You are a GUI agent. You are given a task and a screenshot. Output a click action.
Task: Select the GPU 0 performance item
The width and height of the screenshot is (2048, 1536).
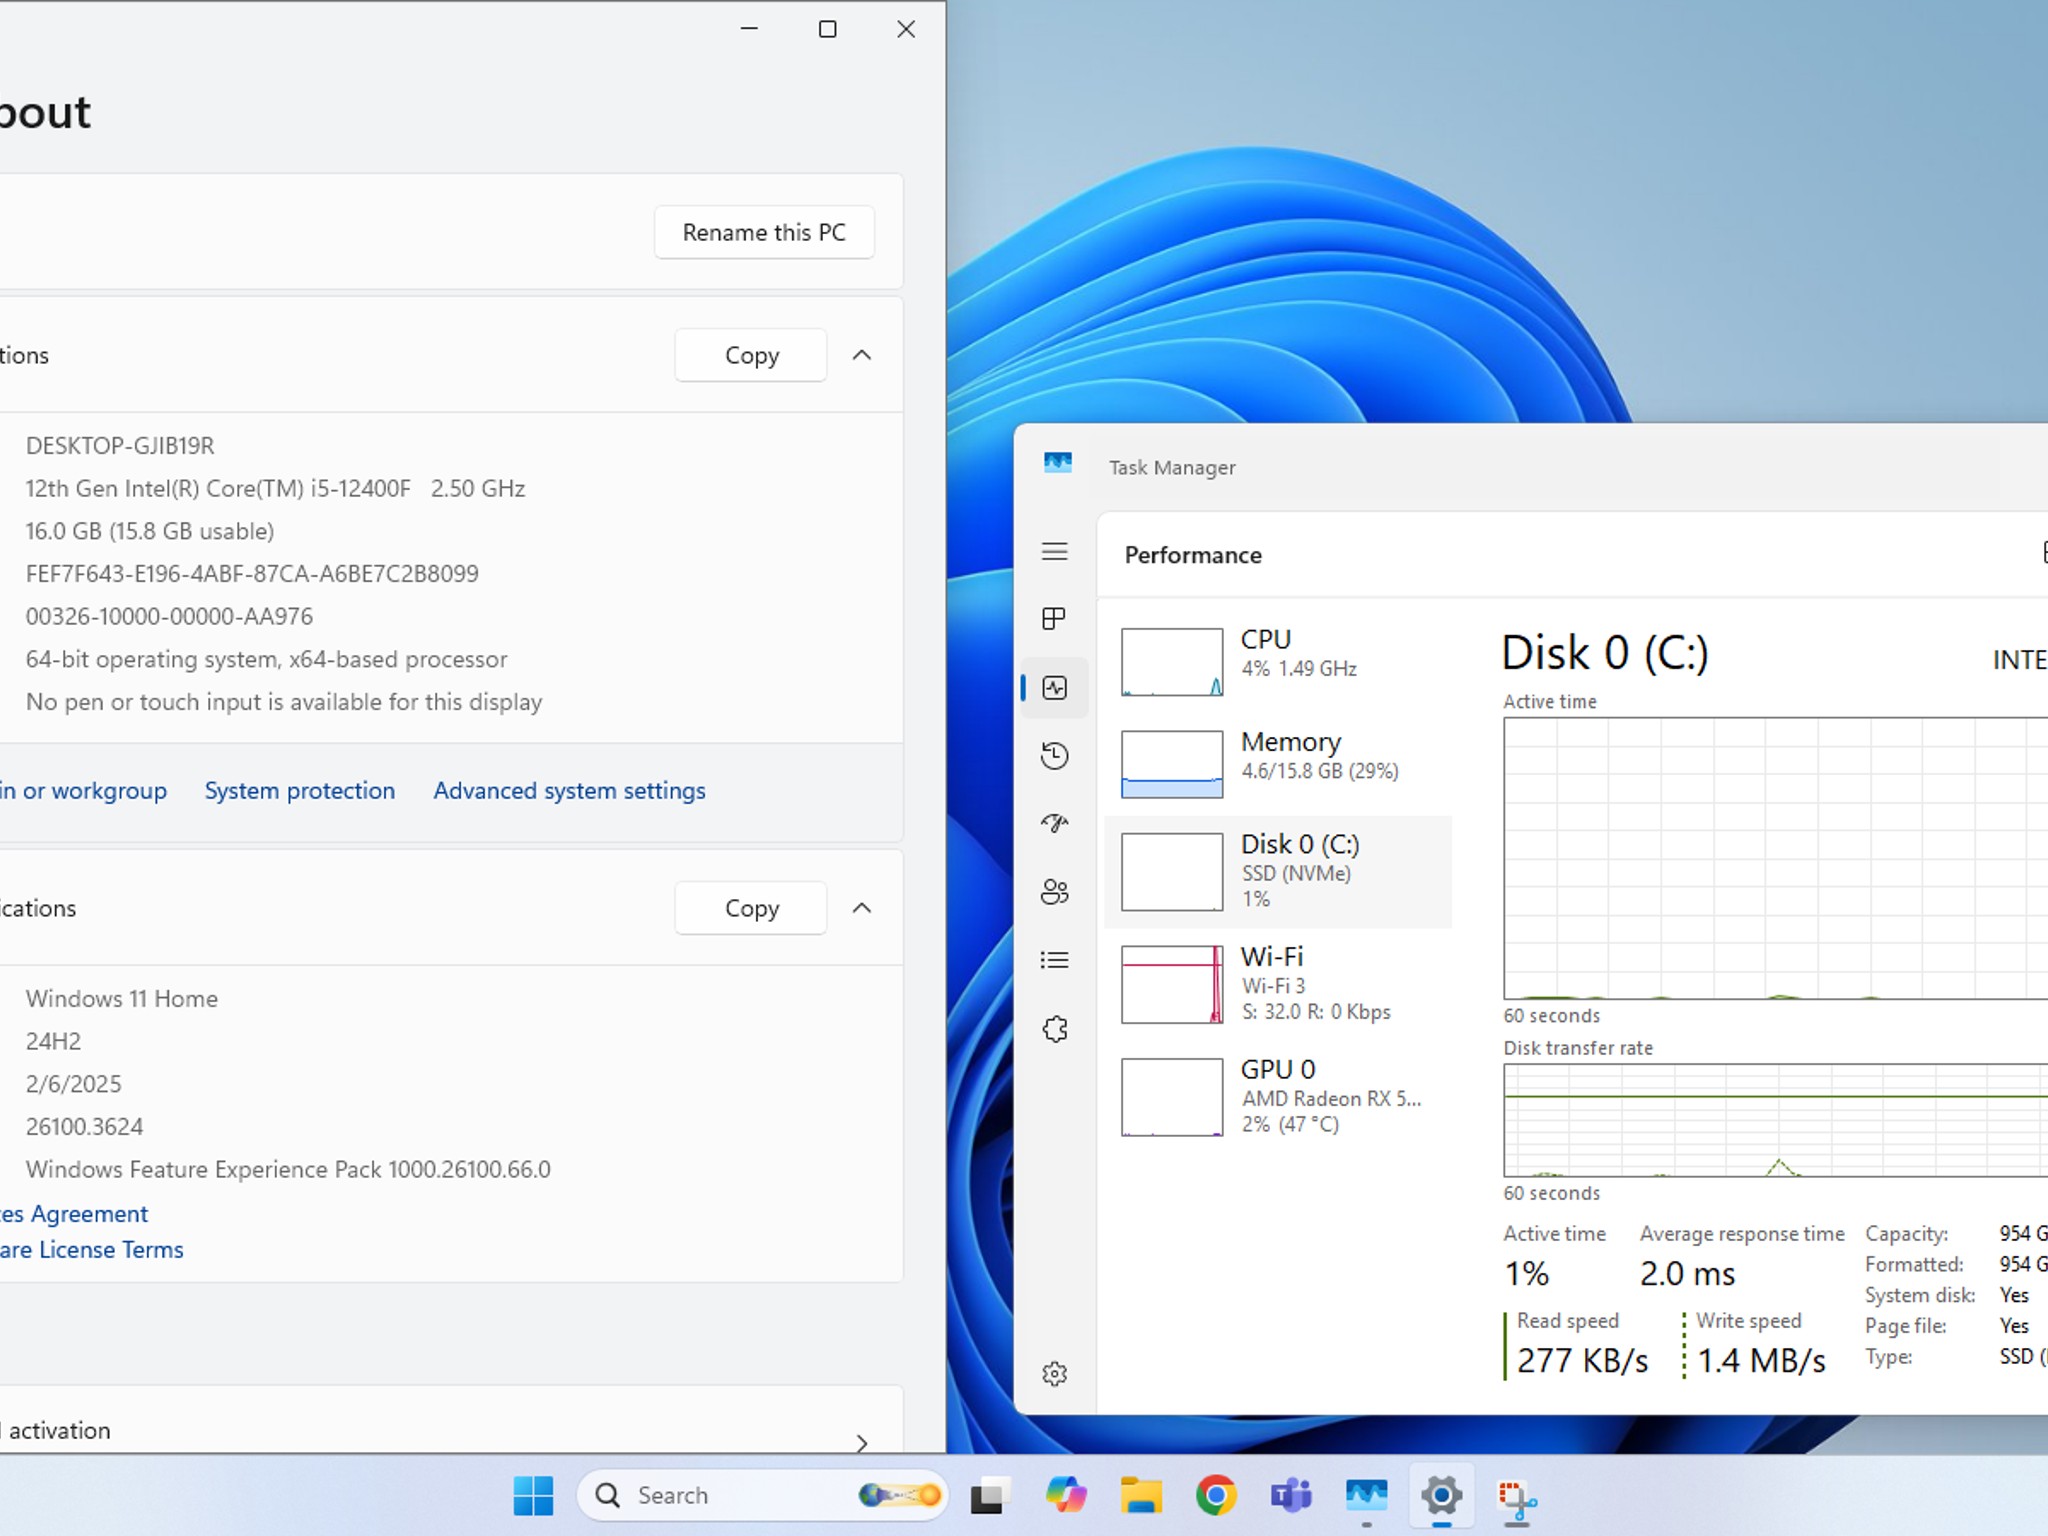click(1278, 1097)
